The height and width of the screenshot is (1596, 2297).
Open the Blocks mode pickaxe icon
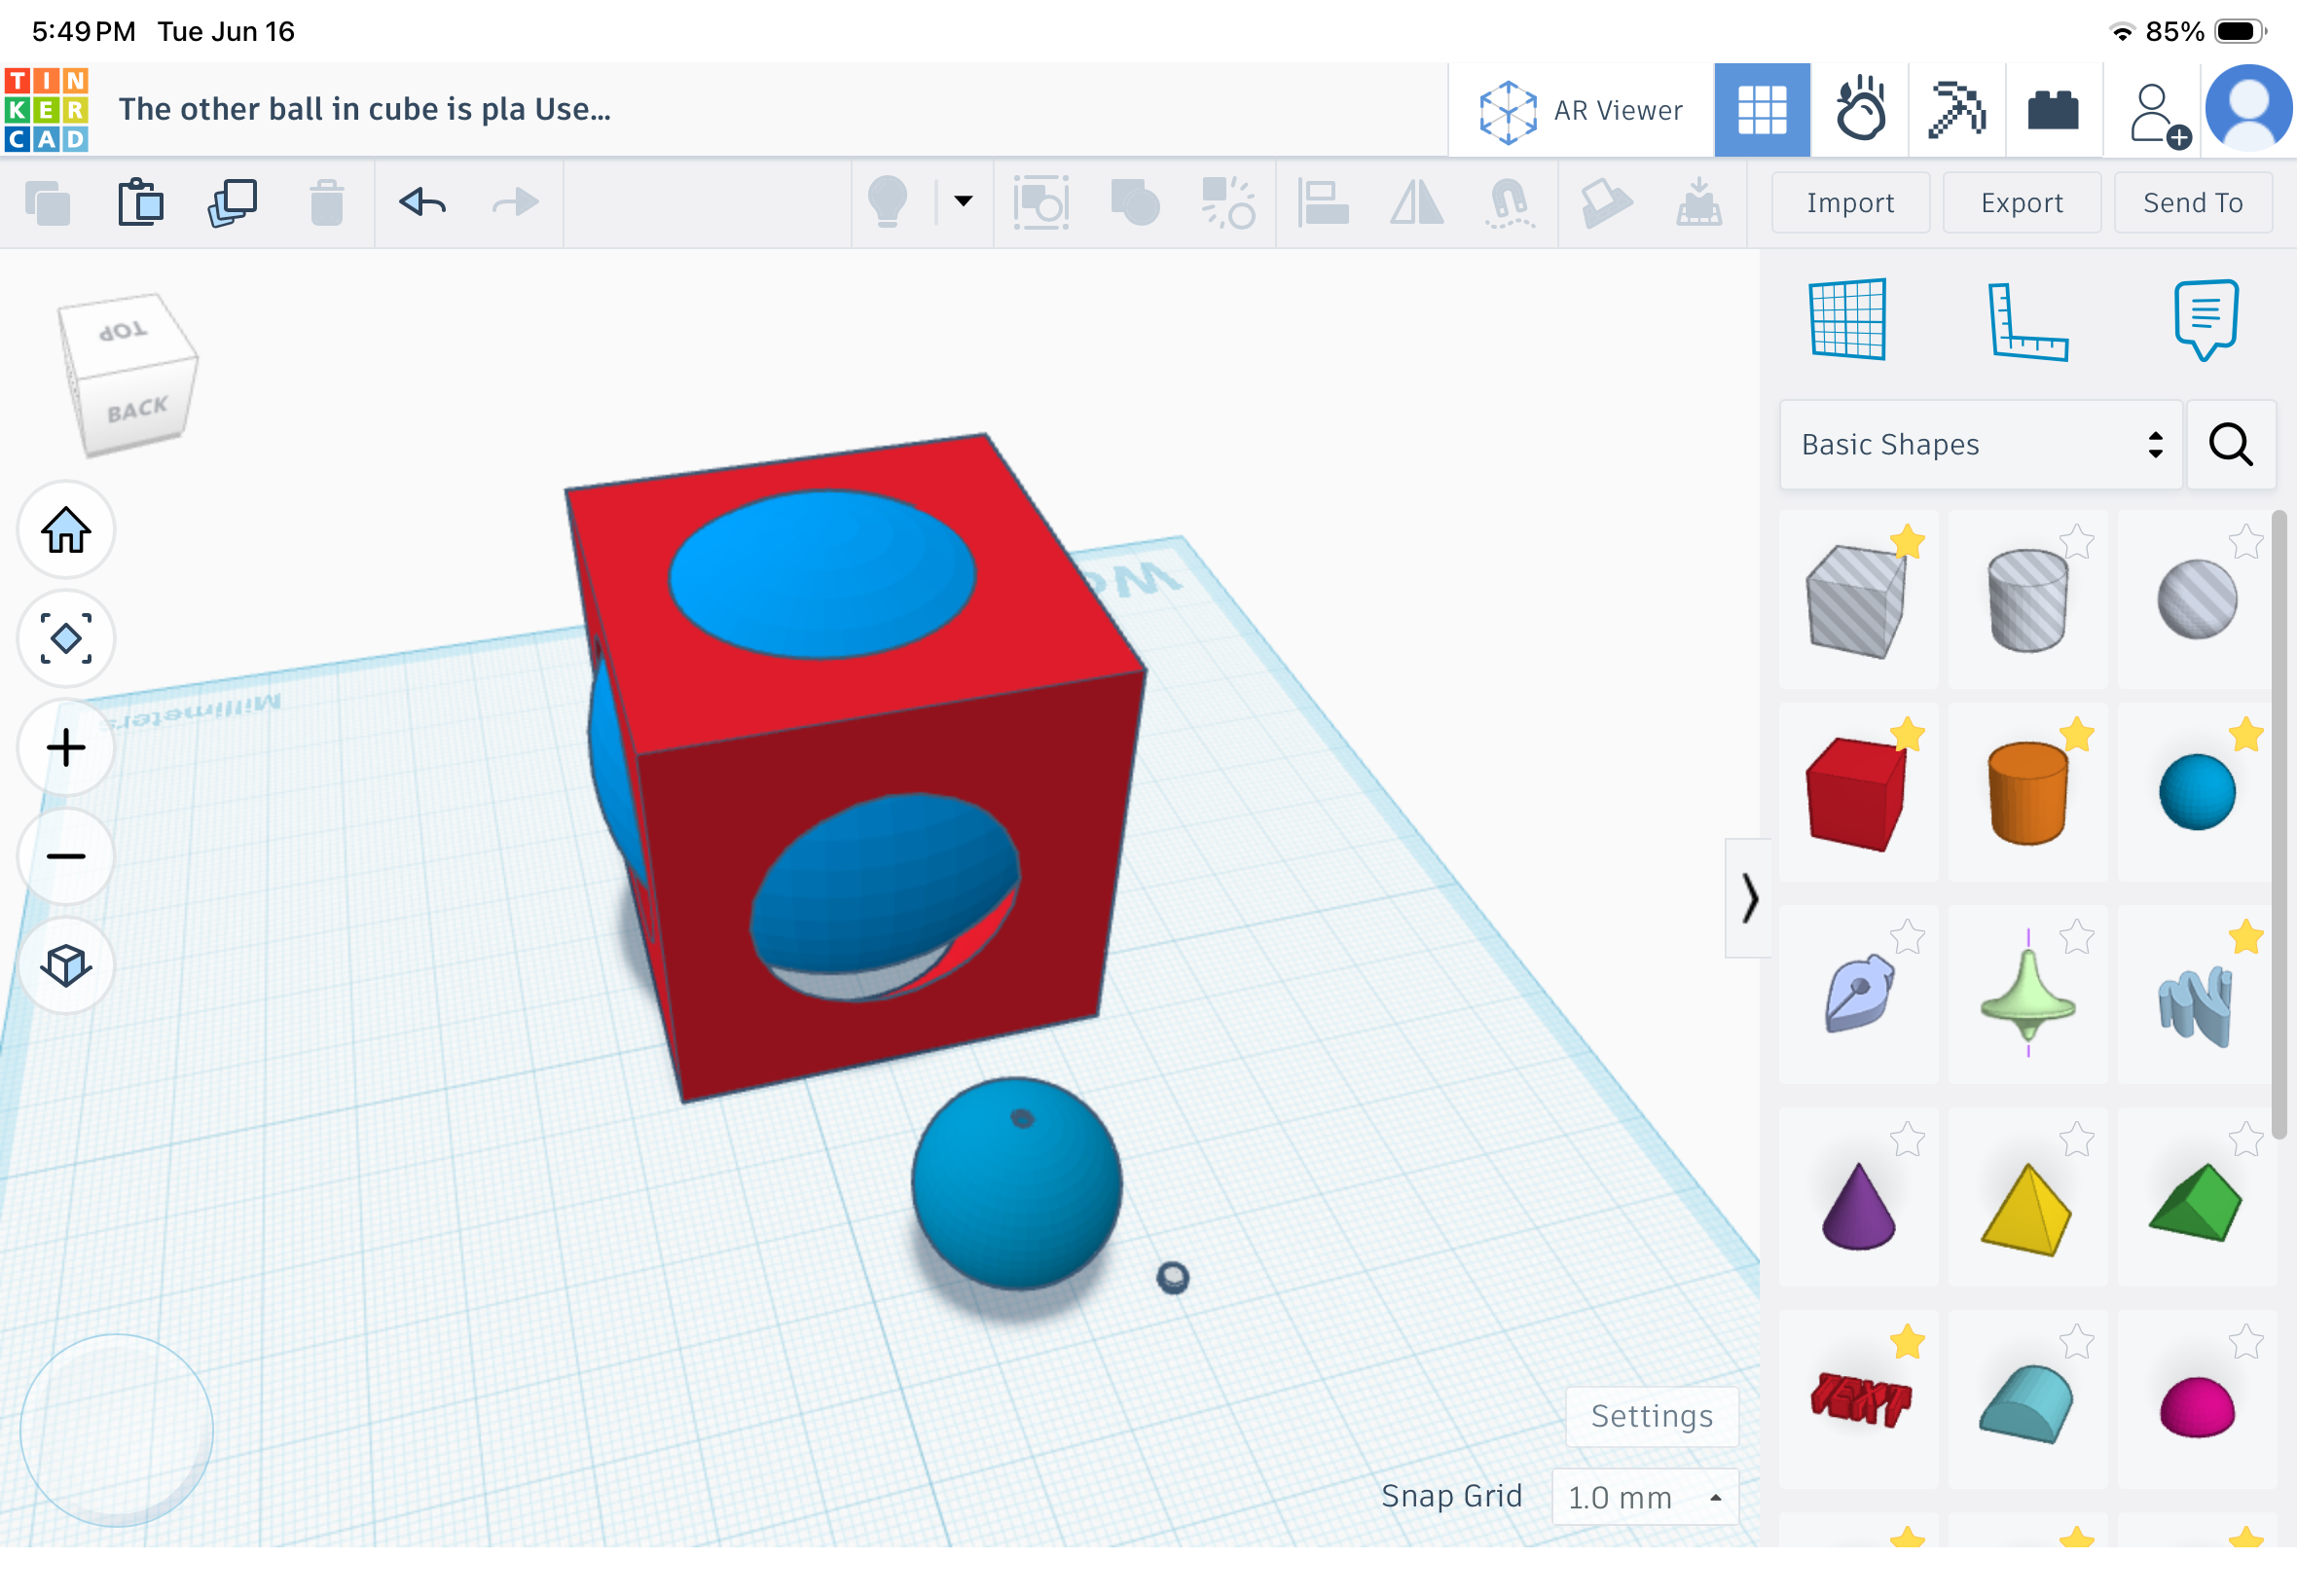1956,109
